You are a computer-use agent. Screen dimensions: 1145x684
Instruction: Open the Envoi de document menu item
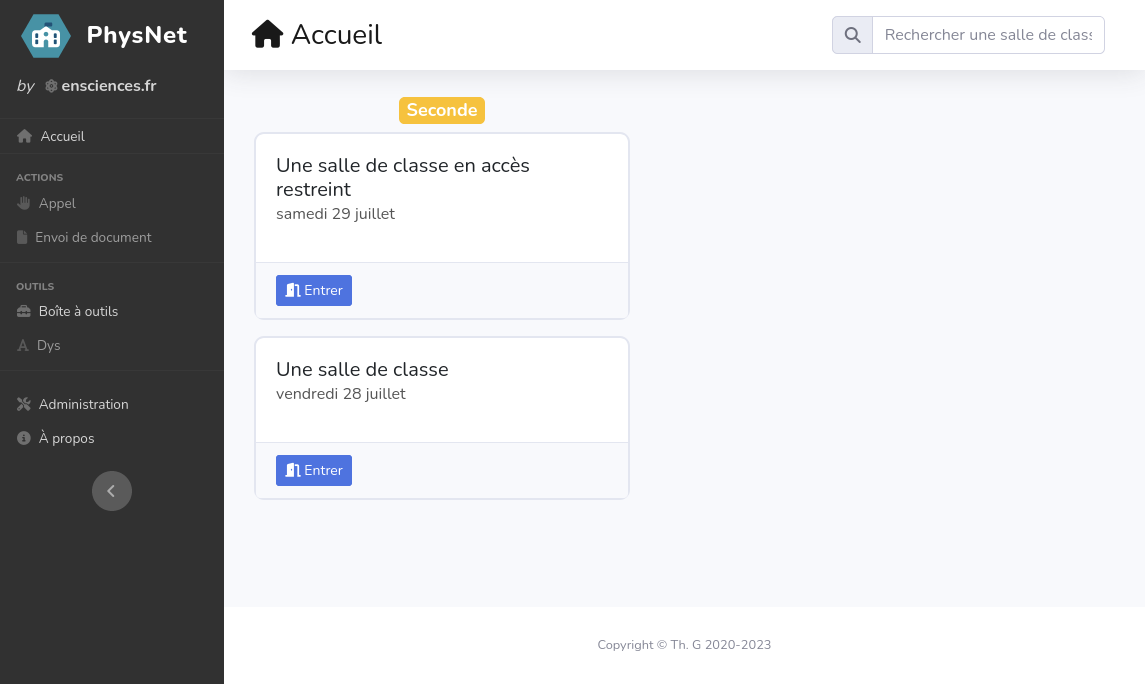93,237
